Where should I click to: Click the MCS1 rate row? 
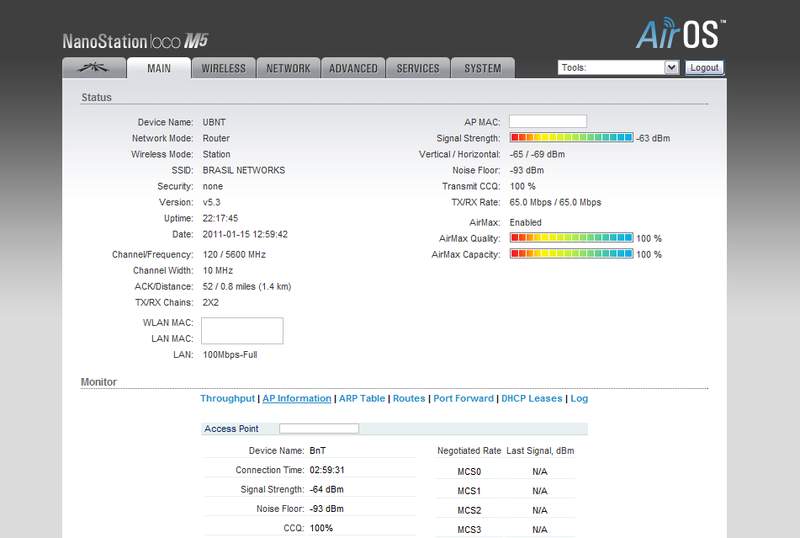506,491
